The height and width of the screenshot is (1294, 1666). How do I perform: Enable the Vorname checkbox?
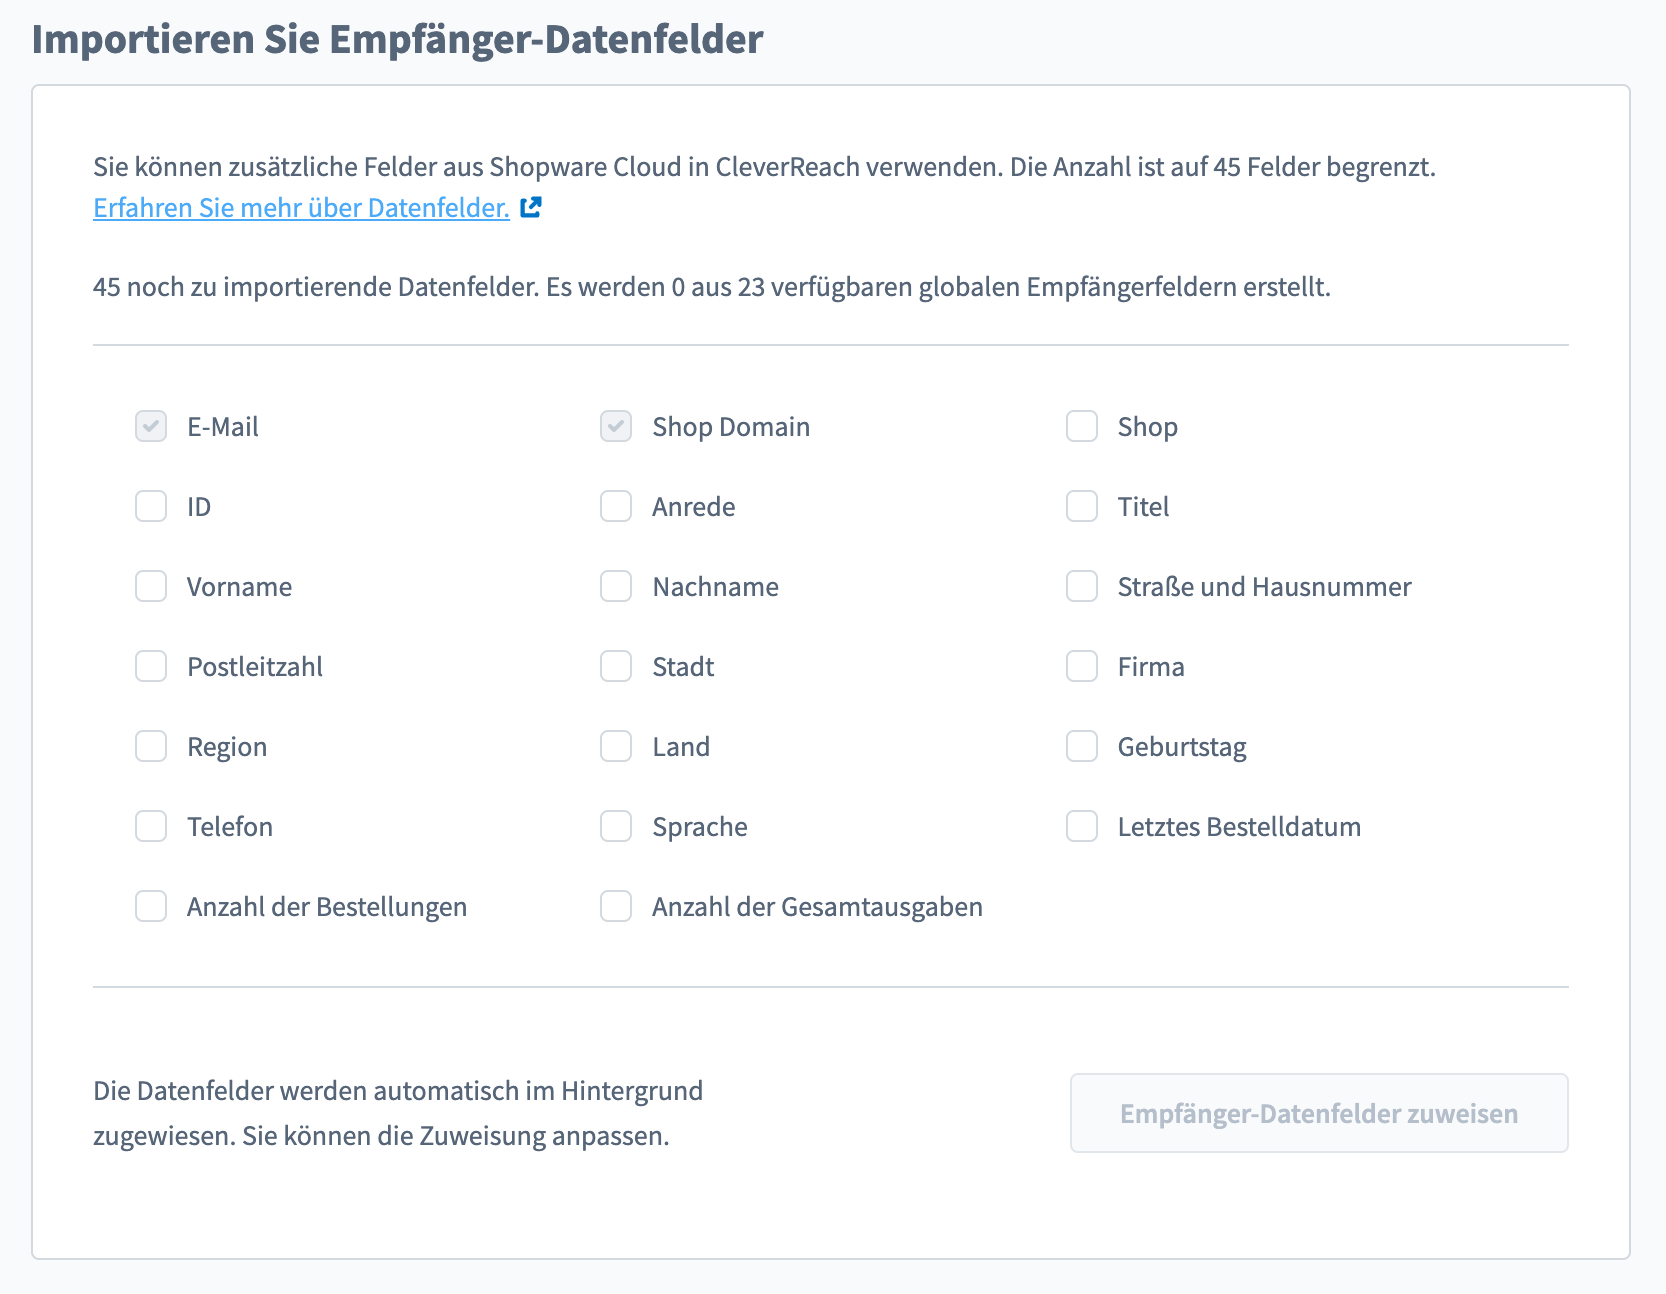point(151,586)
